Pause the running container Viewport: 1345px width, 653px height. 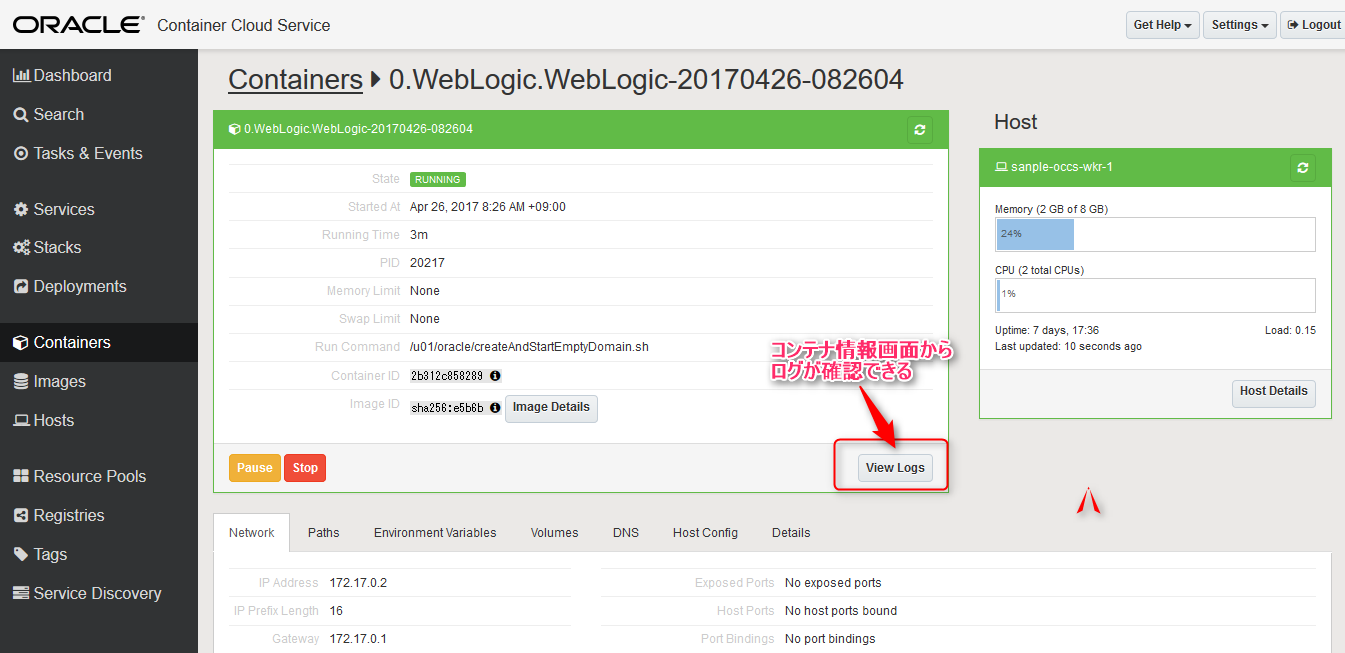click(255, 468)
